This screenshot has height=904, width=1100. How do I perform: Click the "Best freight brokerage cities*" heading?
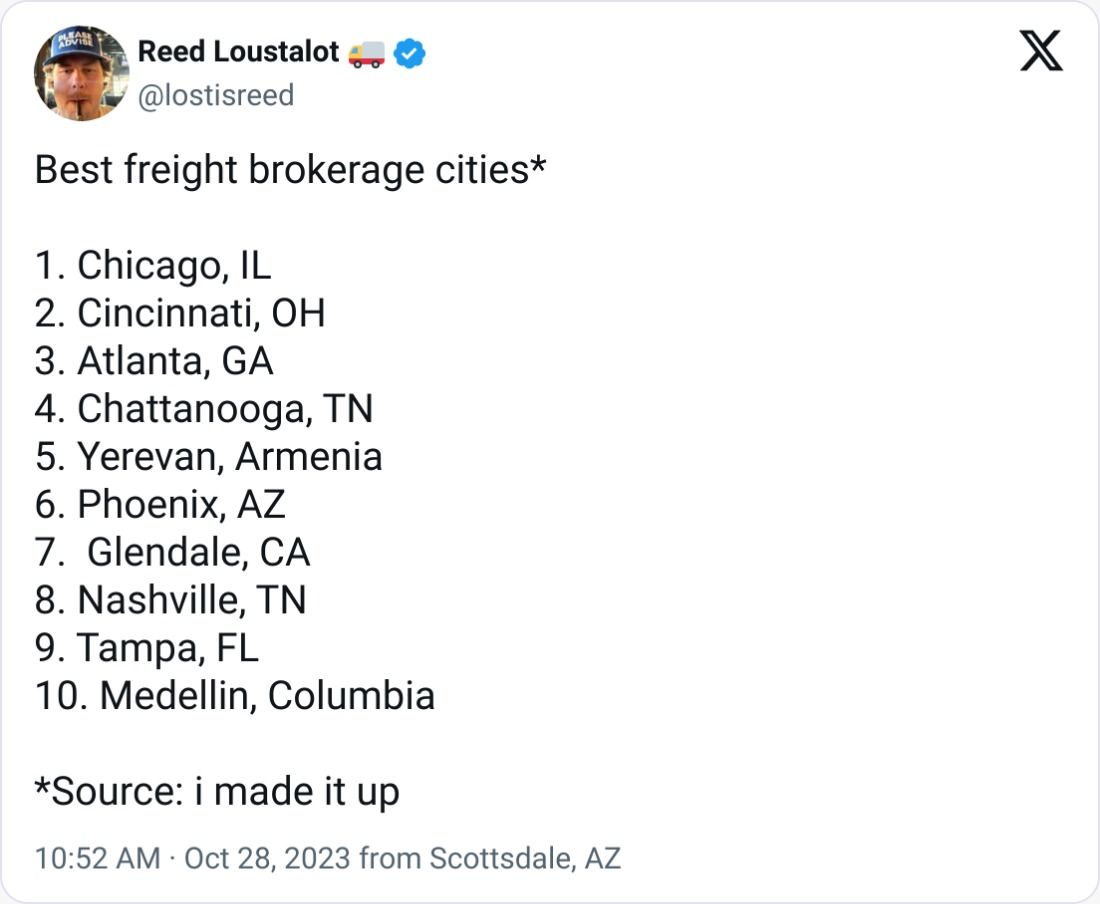click(291, 170)
